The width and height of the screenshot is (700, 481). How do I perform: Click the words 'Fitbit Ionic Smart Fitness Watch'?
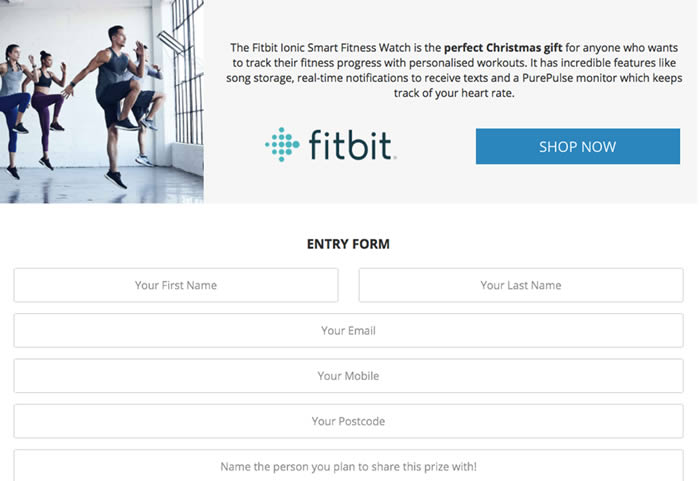tap(331, 48)
